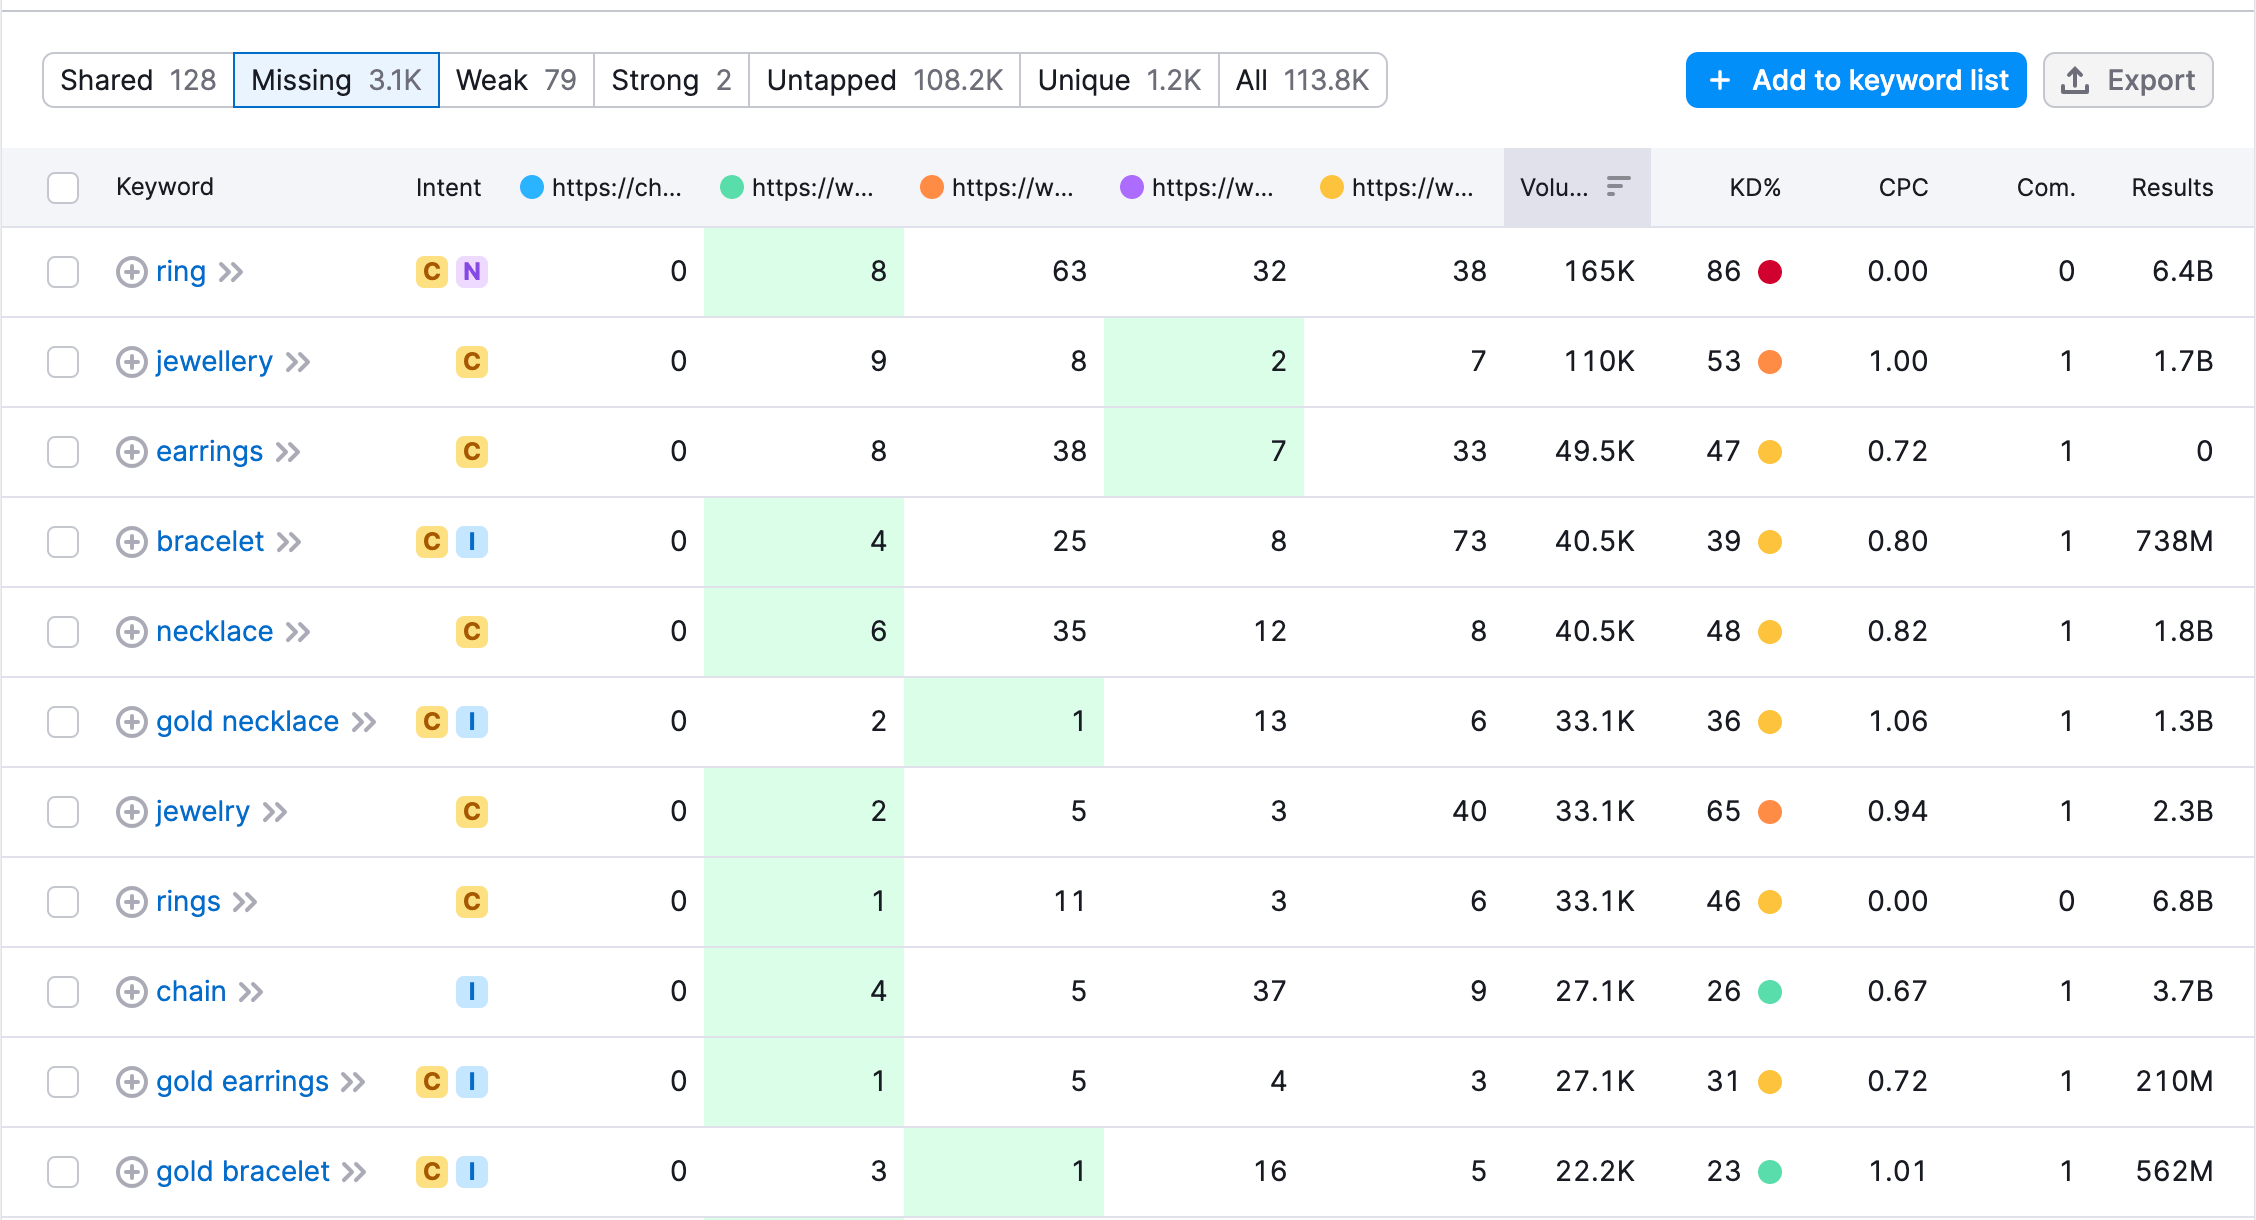
Task: Open the Weak keywords filter tab
Action: coord(516,80)
